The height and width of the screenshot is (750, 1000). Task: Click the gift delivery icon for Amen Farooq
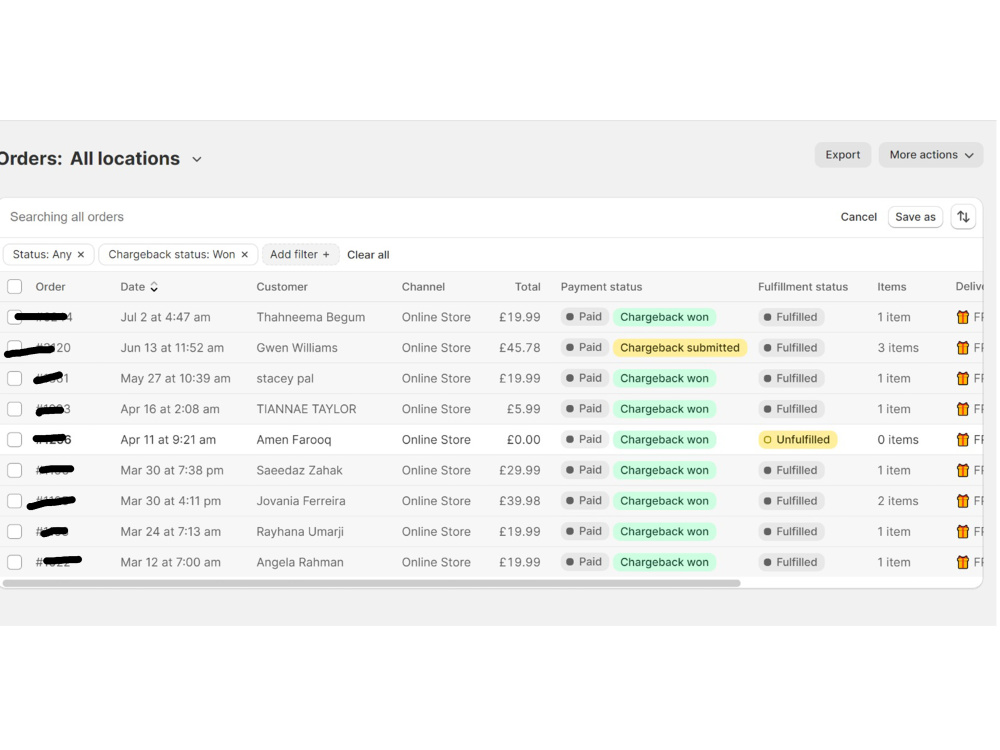(x=962, y=439)
